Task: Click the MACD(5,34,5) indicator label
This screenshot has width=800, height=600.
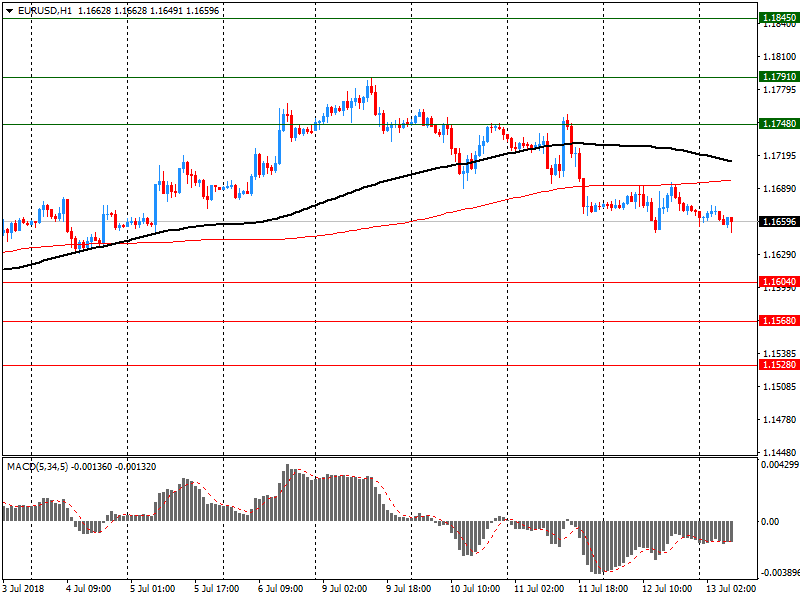Action: 37,466
